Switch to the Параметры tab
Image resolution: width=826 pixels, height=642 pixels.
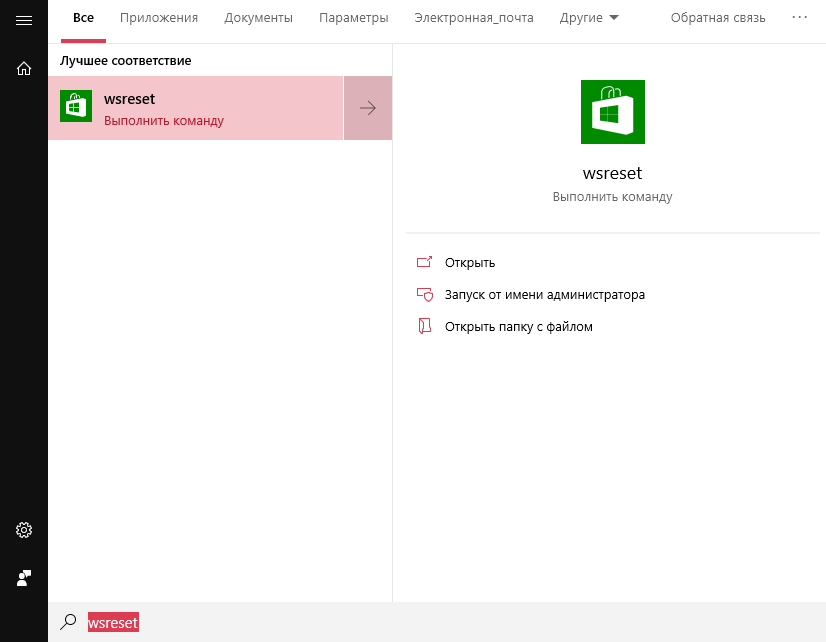click(x=353, y=18)
